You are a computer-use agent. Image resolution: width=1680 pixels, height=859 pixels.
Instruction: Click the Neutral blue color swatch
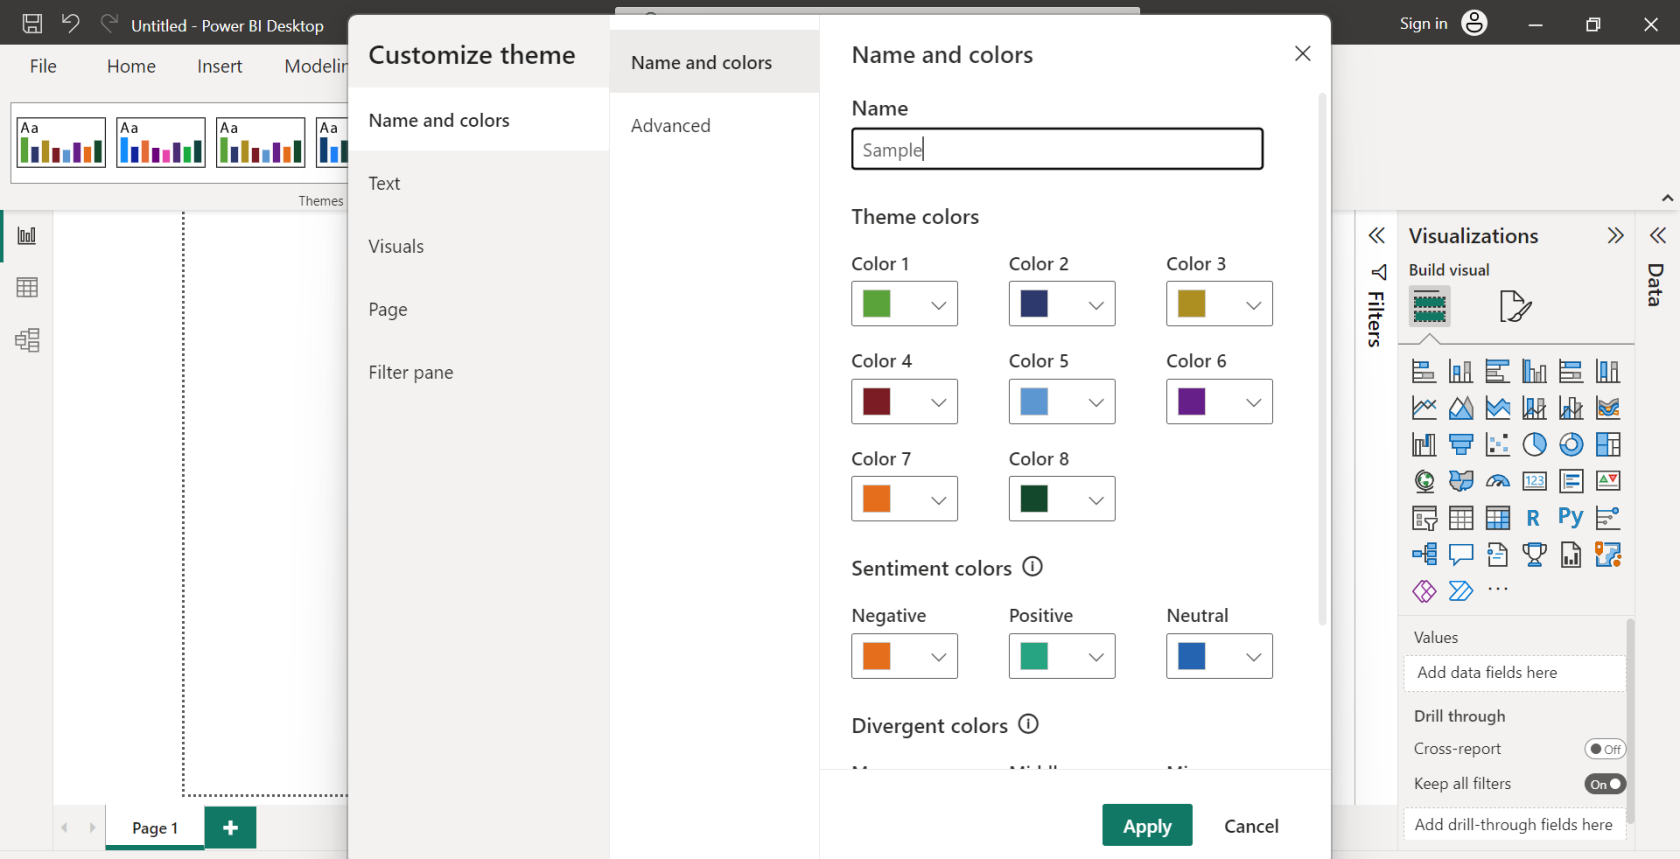click(1192, 656)
